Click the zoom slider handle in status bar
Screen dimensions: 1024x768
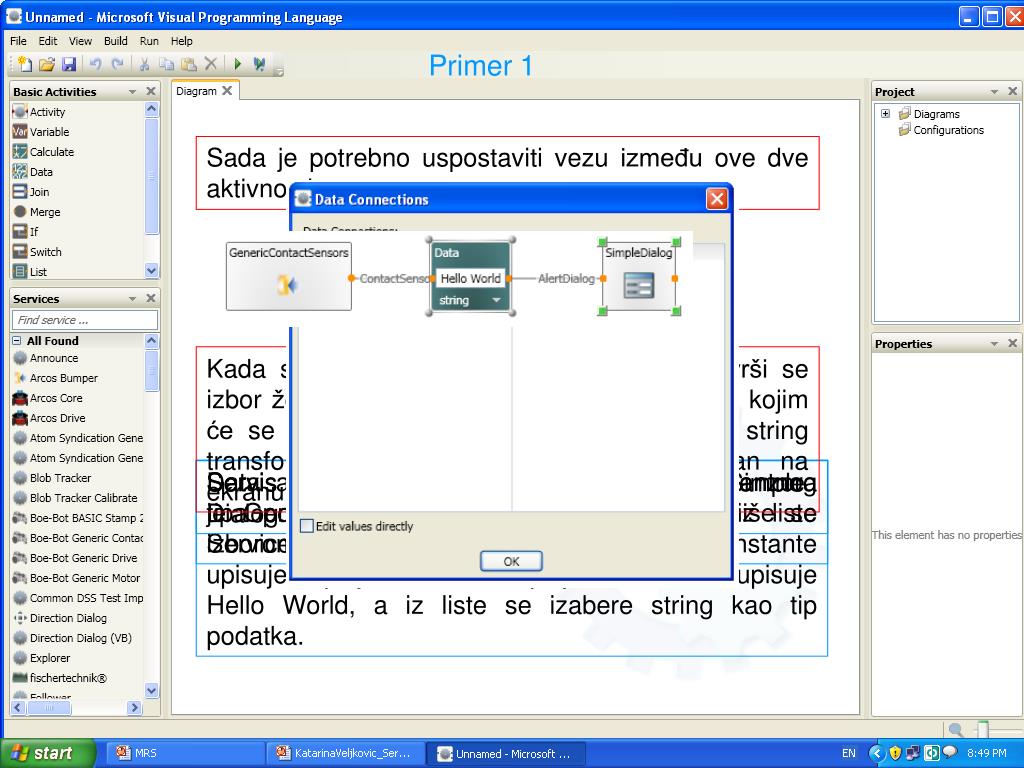(984, 729)
